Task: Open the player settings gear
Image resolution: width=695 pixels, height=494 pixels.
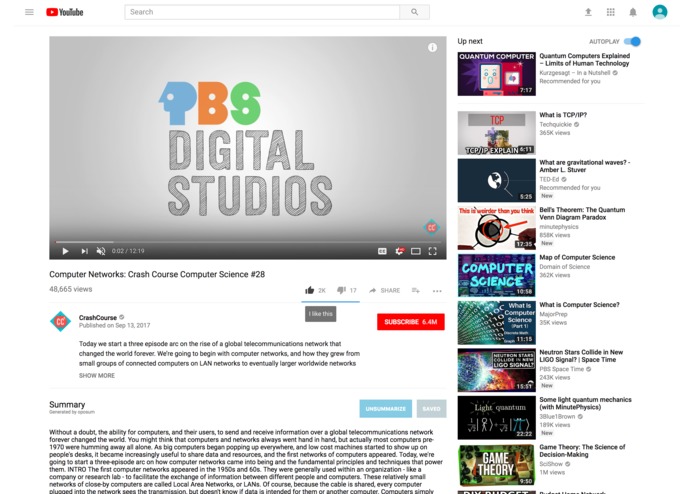Action: [x=399, y=251]
